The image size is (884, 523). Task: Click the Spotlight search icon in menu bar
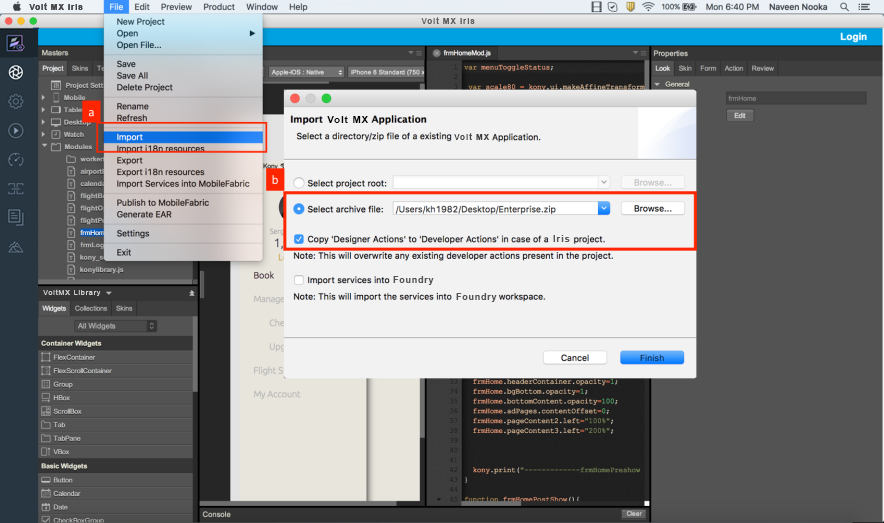844,7
